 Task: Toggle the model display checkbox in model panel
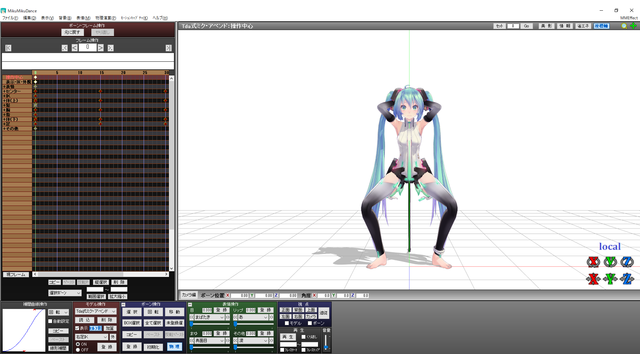[x=77, y=328]
